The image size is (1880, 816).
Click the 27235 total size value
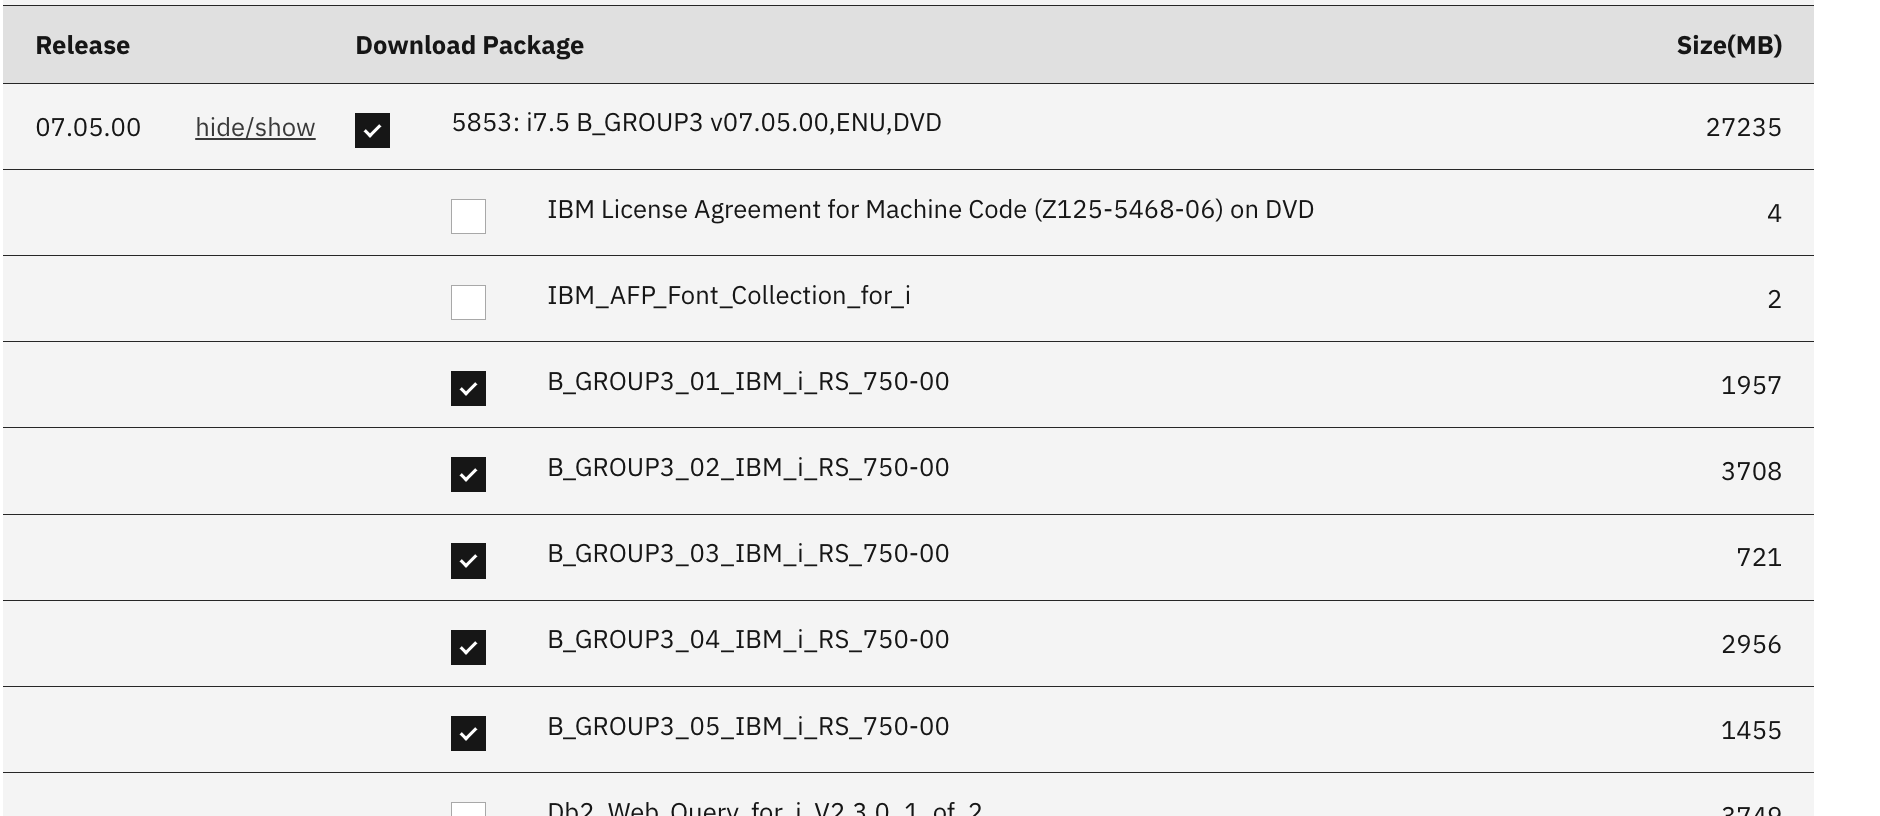pos(1743,128)
